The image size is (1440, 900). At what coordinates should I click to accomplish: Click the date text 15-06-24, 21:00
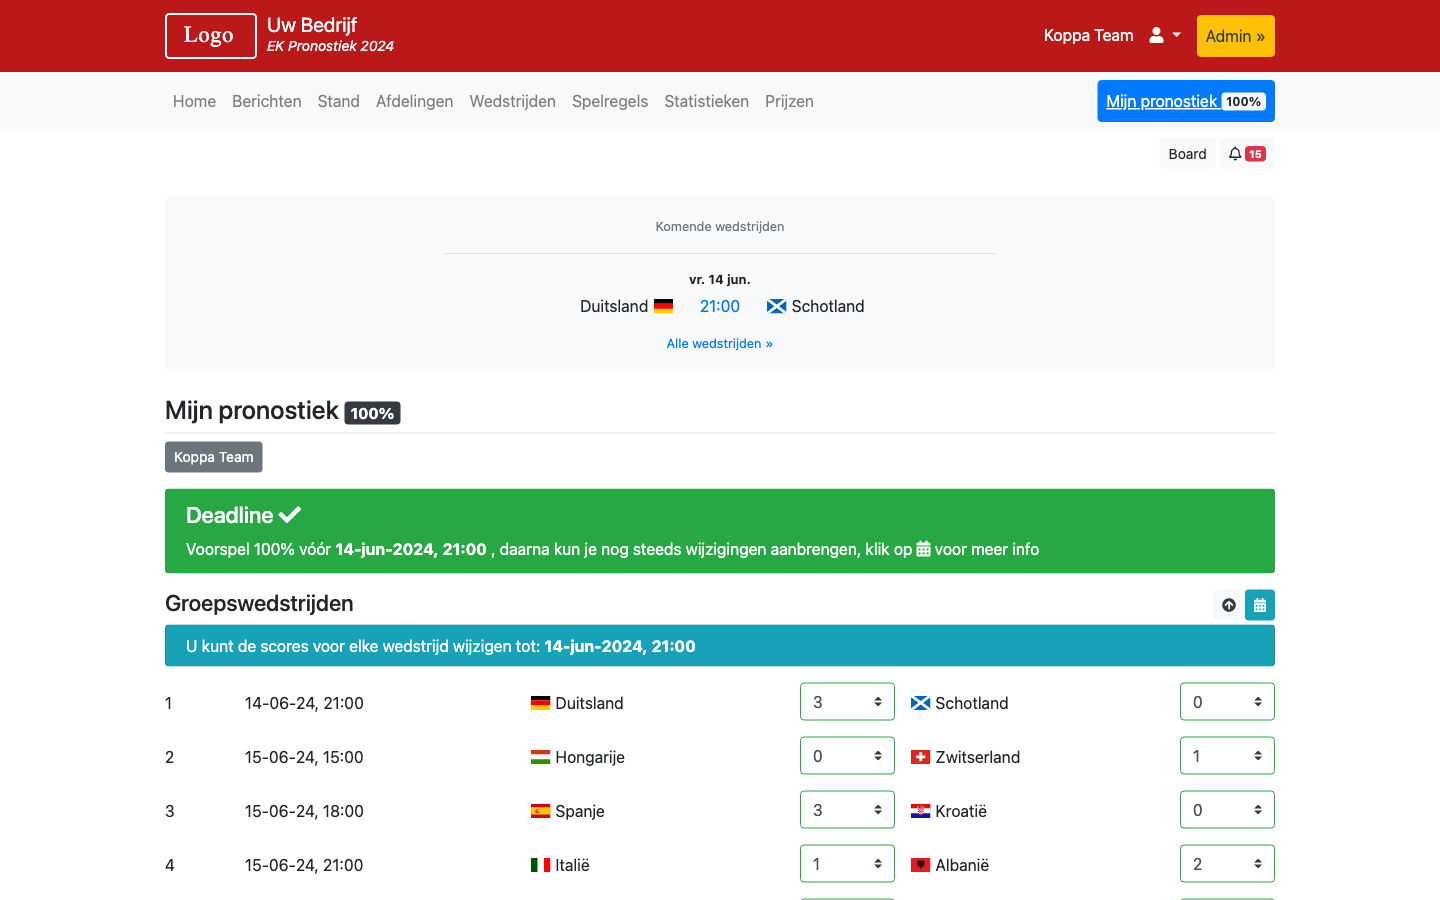[x=304, y=865]
